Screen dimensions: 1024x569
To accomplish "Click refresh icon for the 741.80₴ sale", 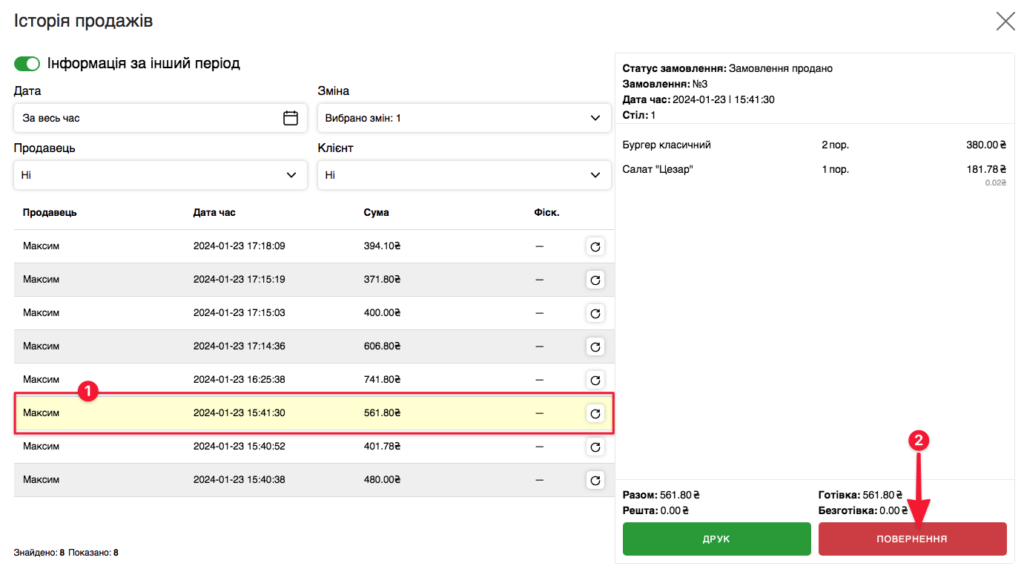I will [x=595, y=380].
